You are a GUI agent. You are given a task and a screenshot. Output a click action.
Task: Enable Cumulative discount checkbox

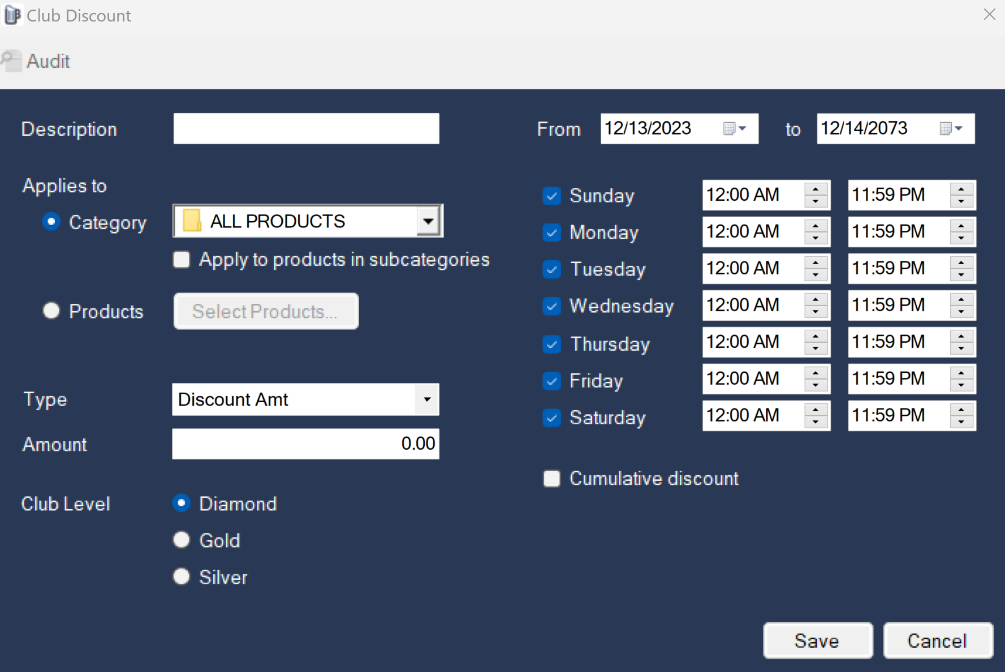[552, 478]
